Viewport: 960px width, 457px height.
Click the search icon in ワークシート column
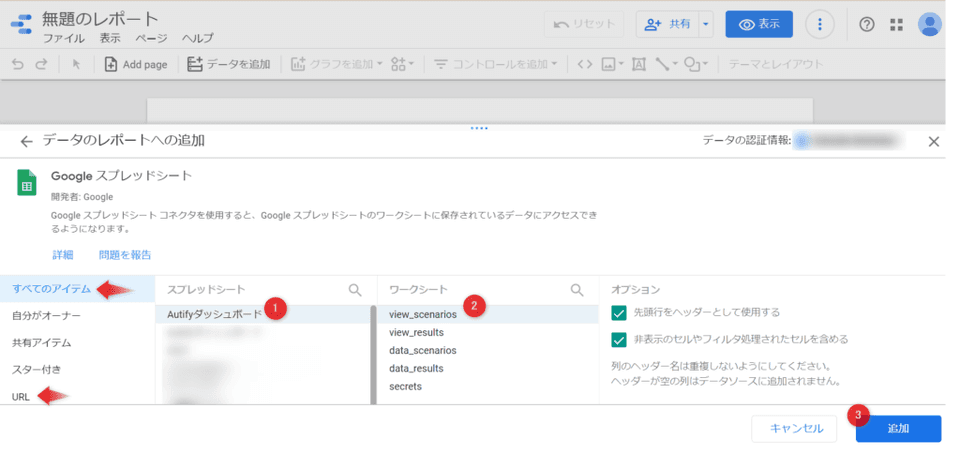coord(577,290)
